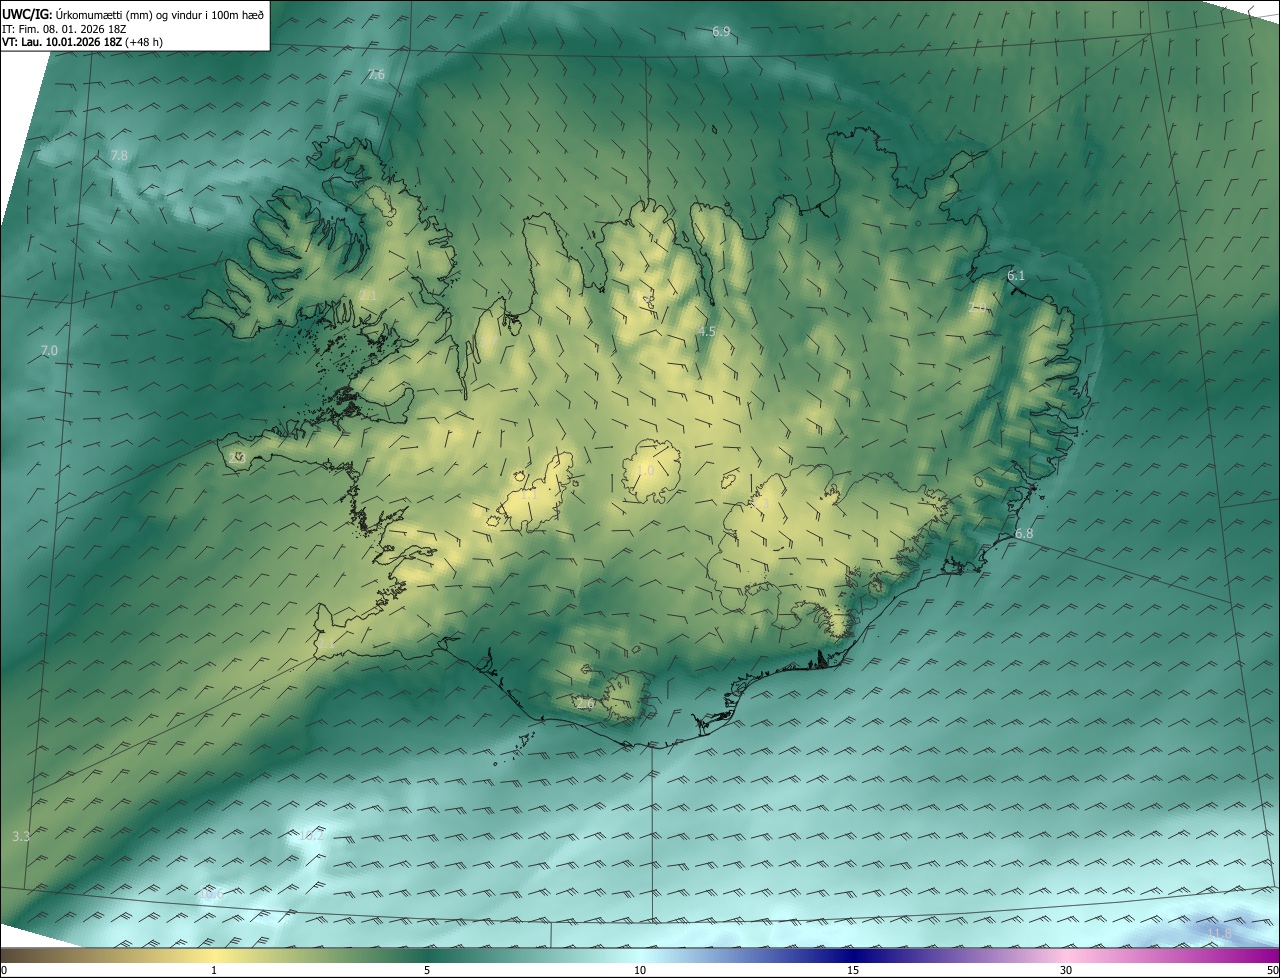
Task: Click the 6.1 value label on the east coast
Action: (x=1016, y=275)
